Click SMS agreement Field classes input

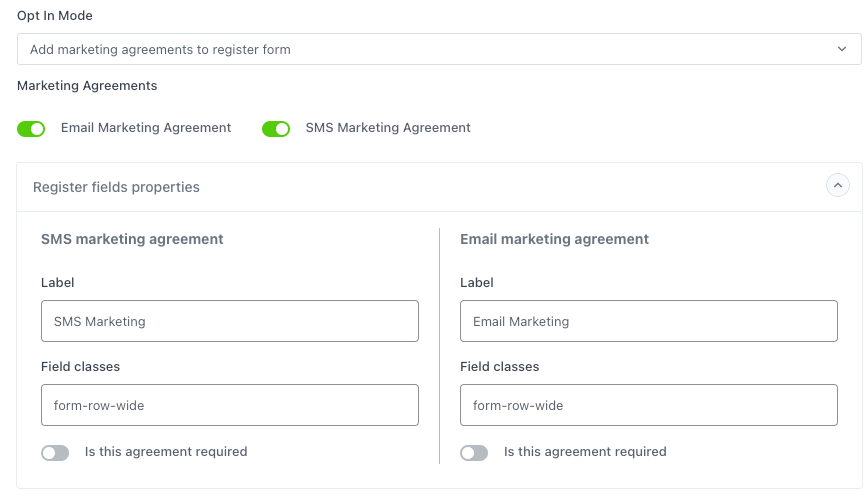pos(230,405)
